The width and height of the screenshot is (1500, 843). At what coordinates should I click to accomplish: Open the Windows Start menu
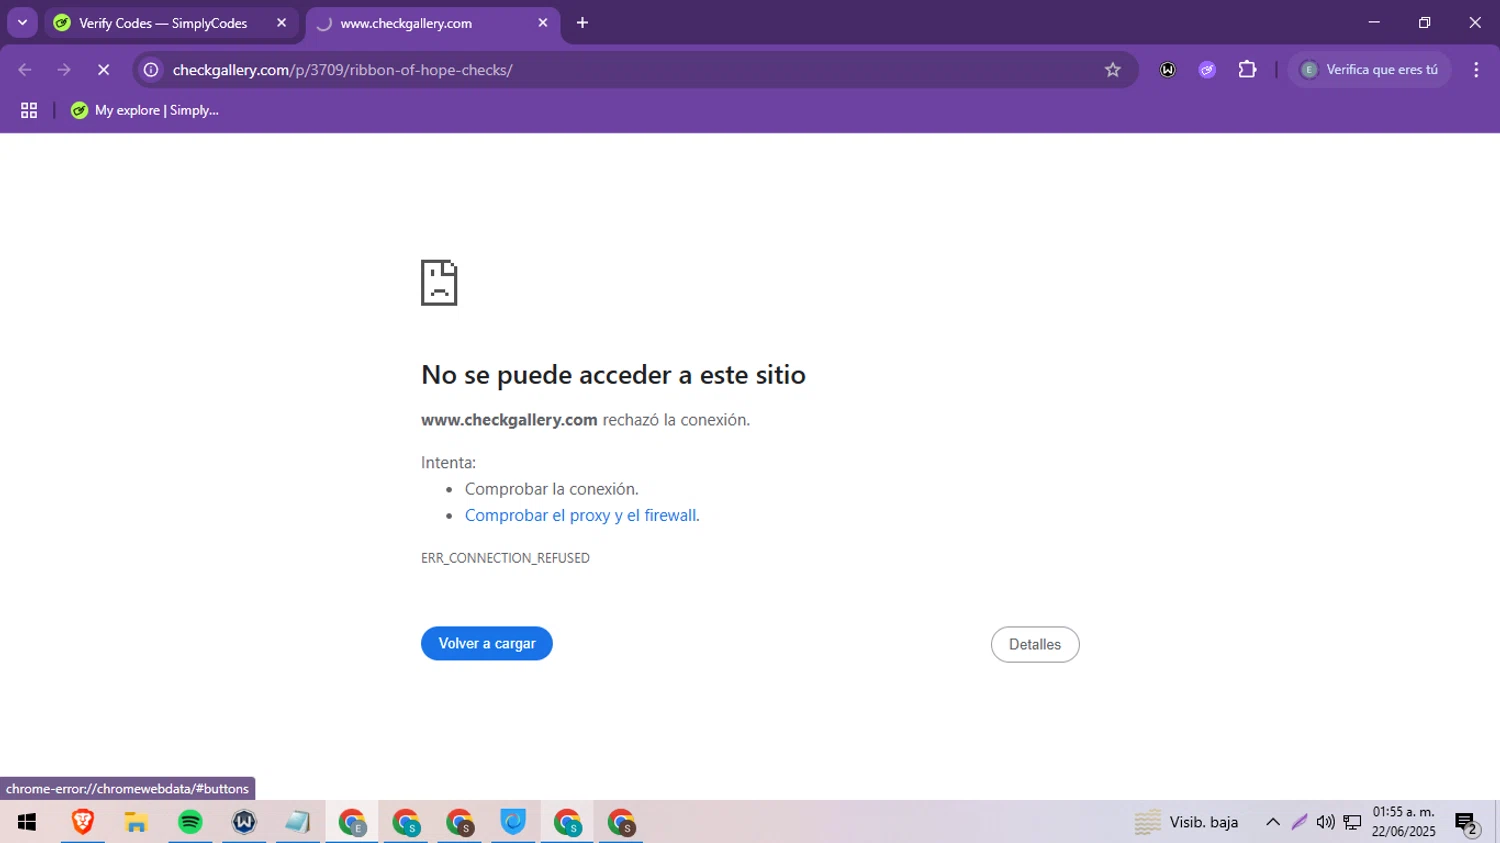(27, 823)
